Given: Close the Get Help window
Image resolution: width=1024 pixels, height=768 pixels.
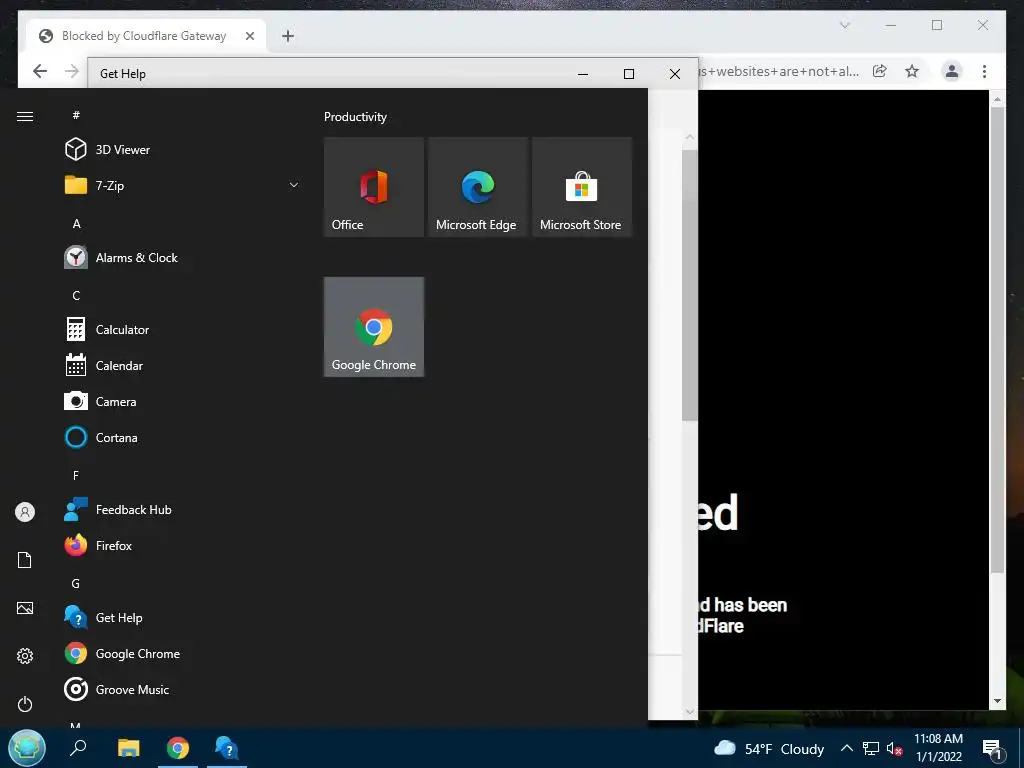Looking at the screenshot, I should [x=675, y=74].
